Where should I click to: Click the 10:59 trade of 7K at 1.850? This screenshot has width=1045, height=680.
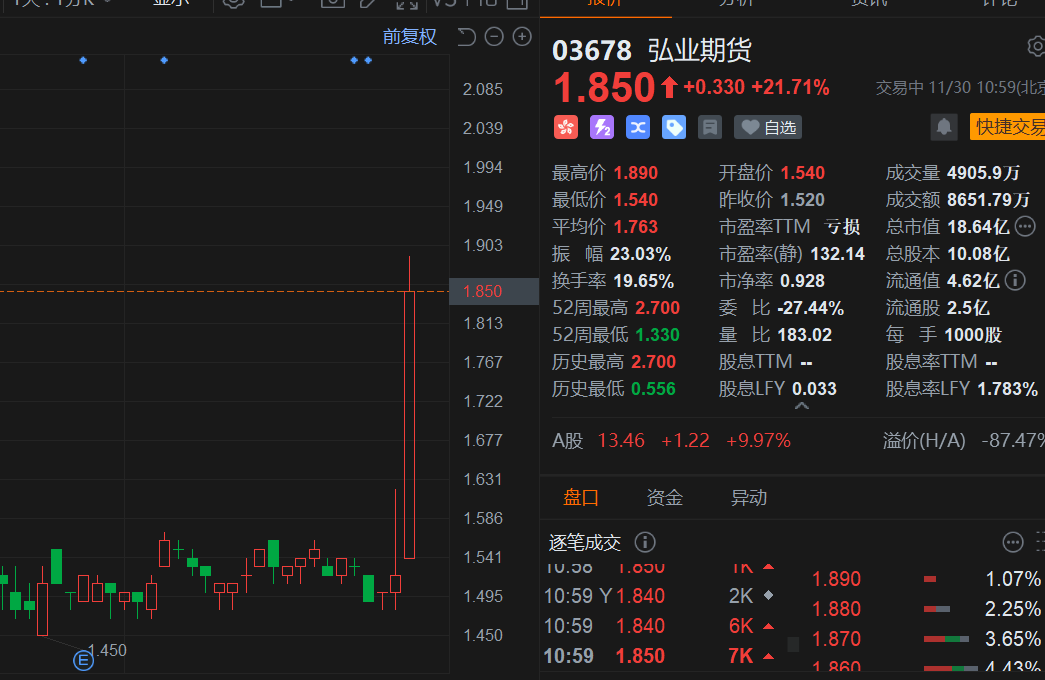point(660,656)
